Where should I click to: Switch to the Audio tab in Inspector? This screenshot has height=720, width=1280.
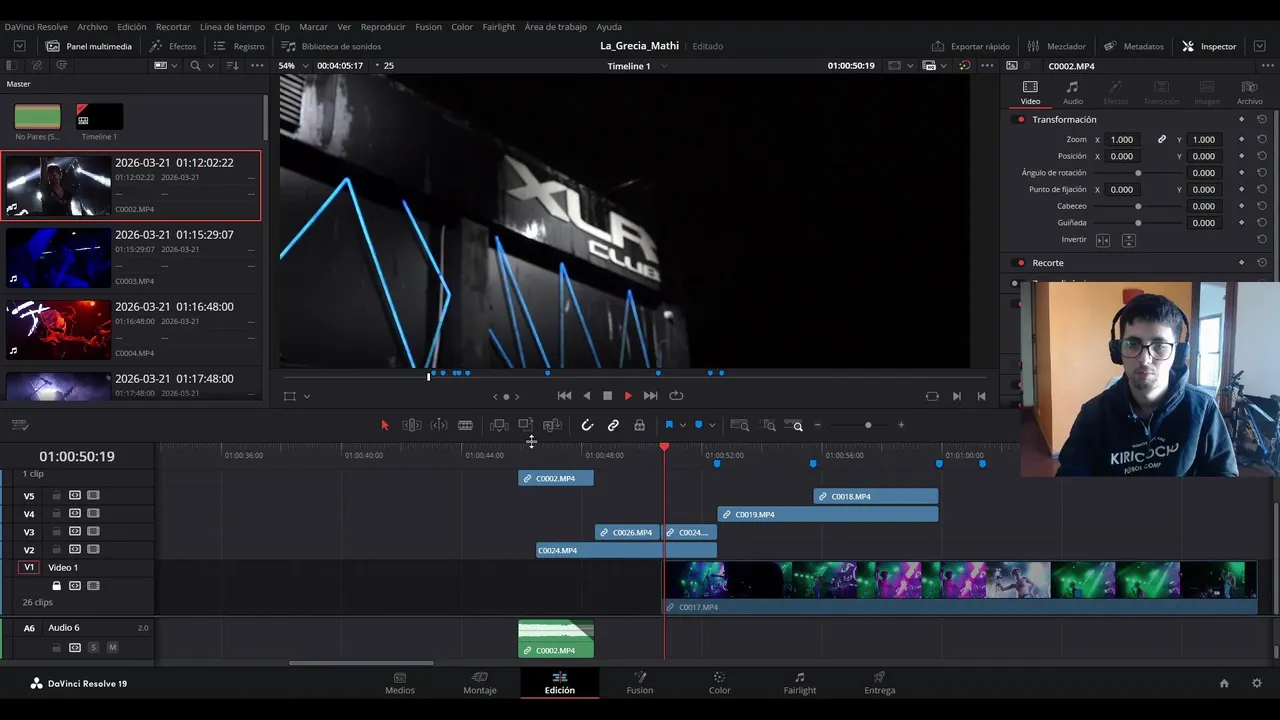1072,92
